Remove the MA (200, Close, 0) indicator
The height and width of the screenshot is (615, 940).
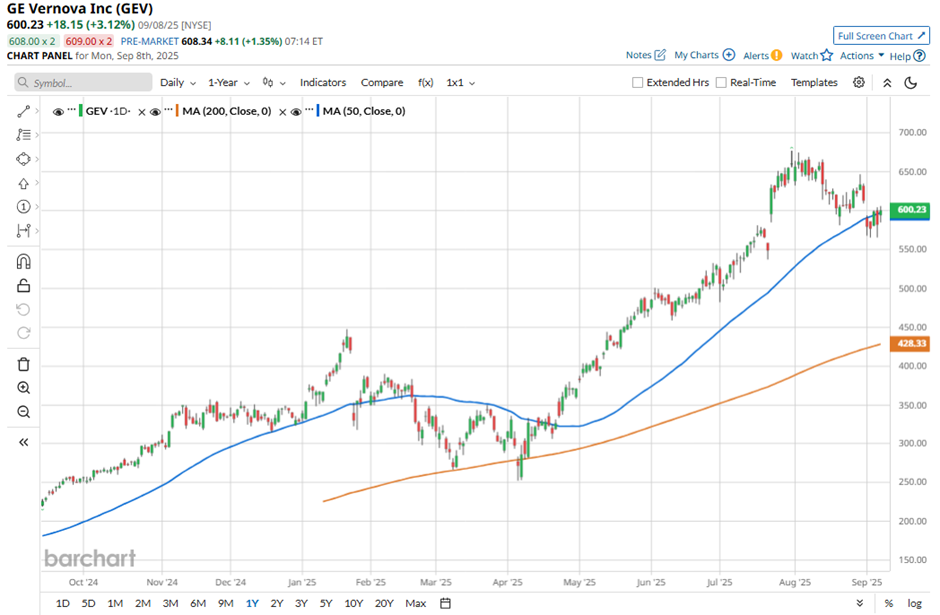click(x=282, y=111)
